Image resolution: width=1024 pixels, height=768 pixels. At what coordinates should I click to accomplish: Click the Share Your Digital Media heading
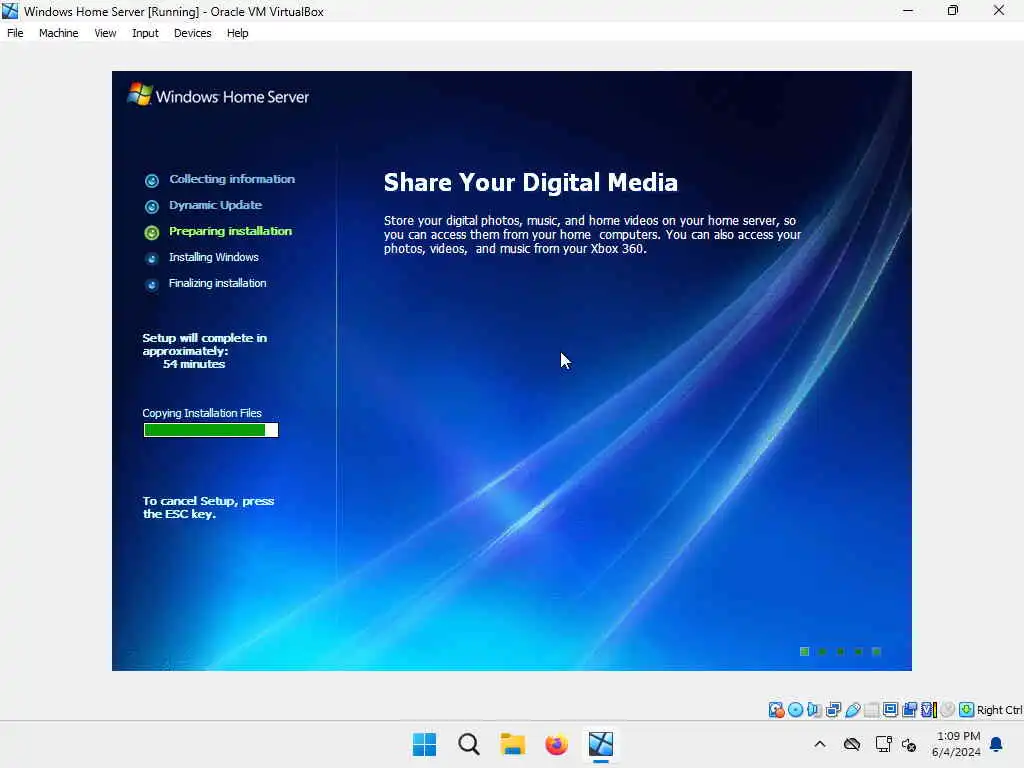click(x=530, y=182)
